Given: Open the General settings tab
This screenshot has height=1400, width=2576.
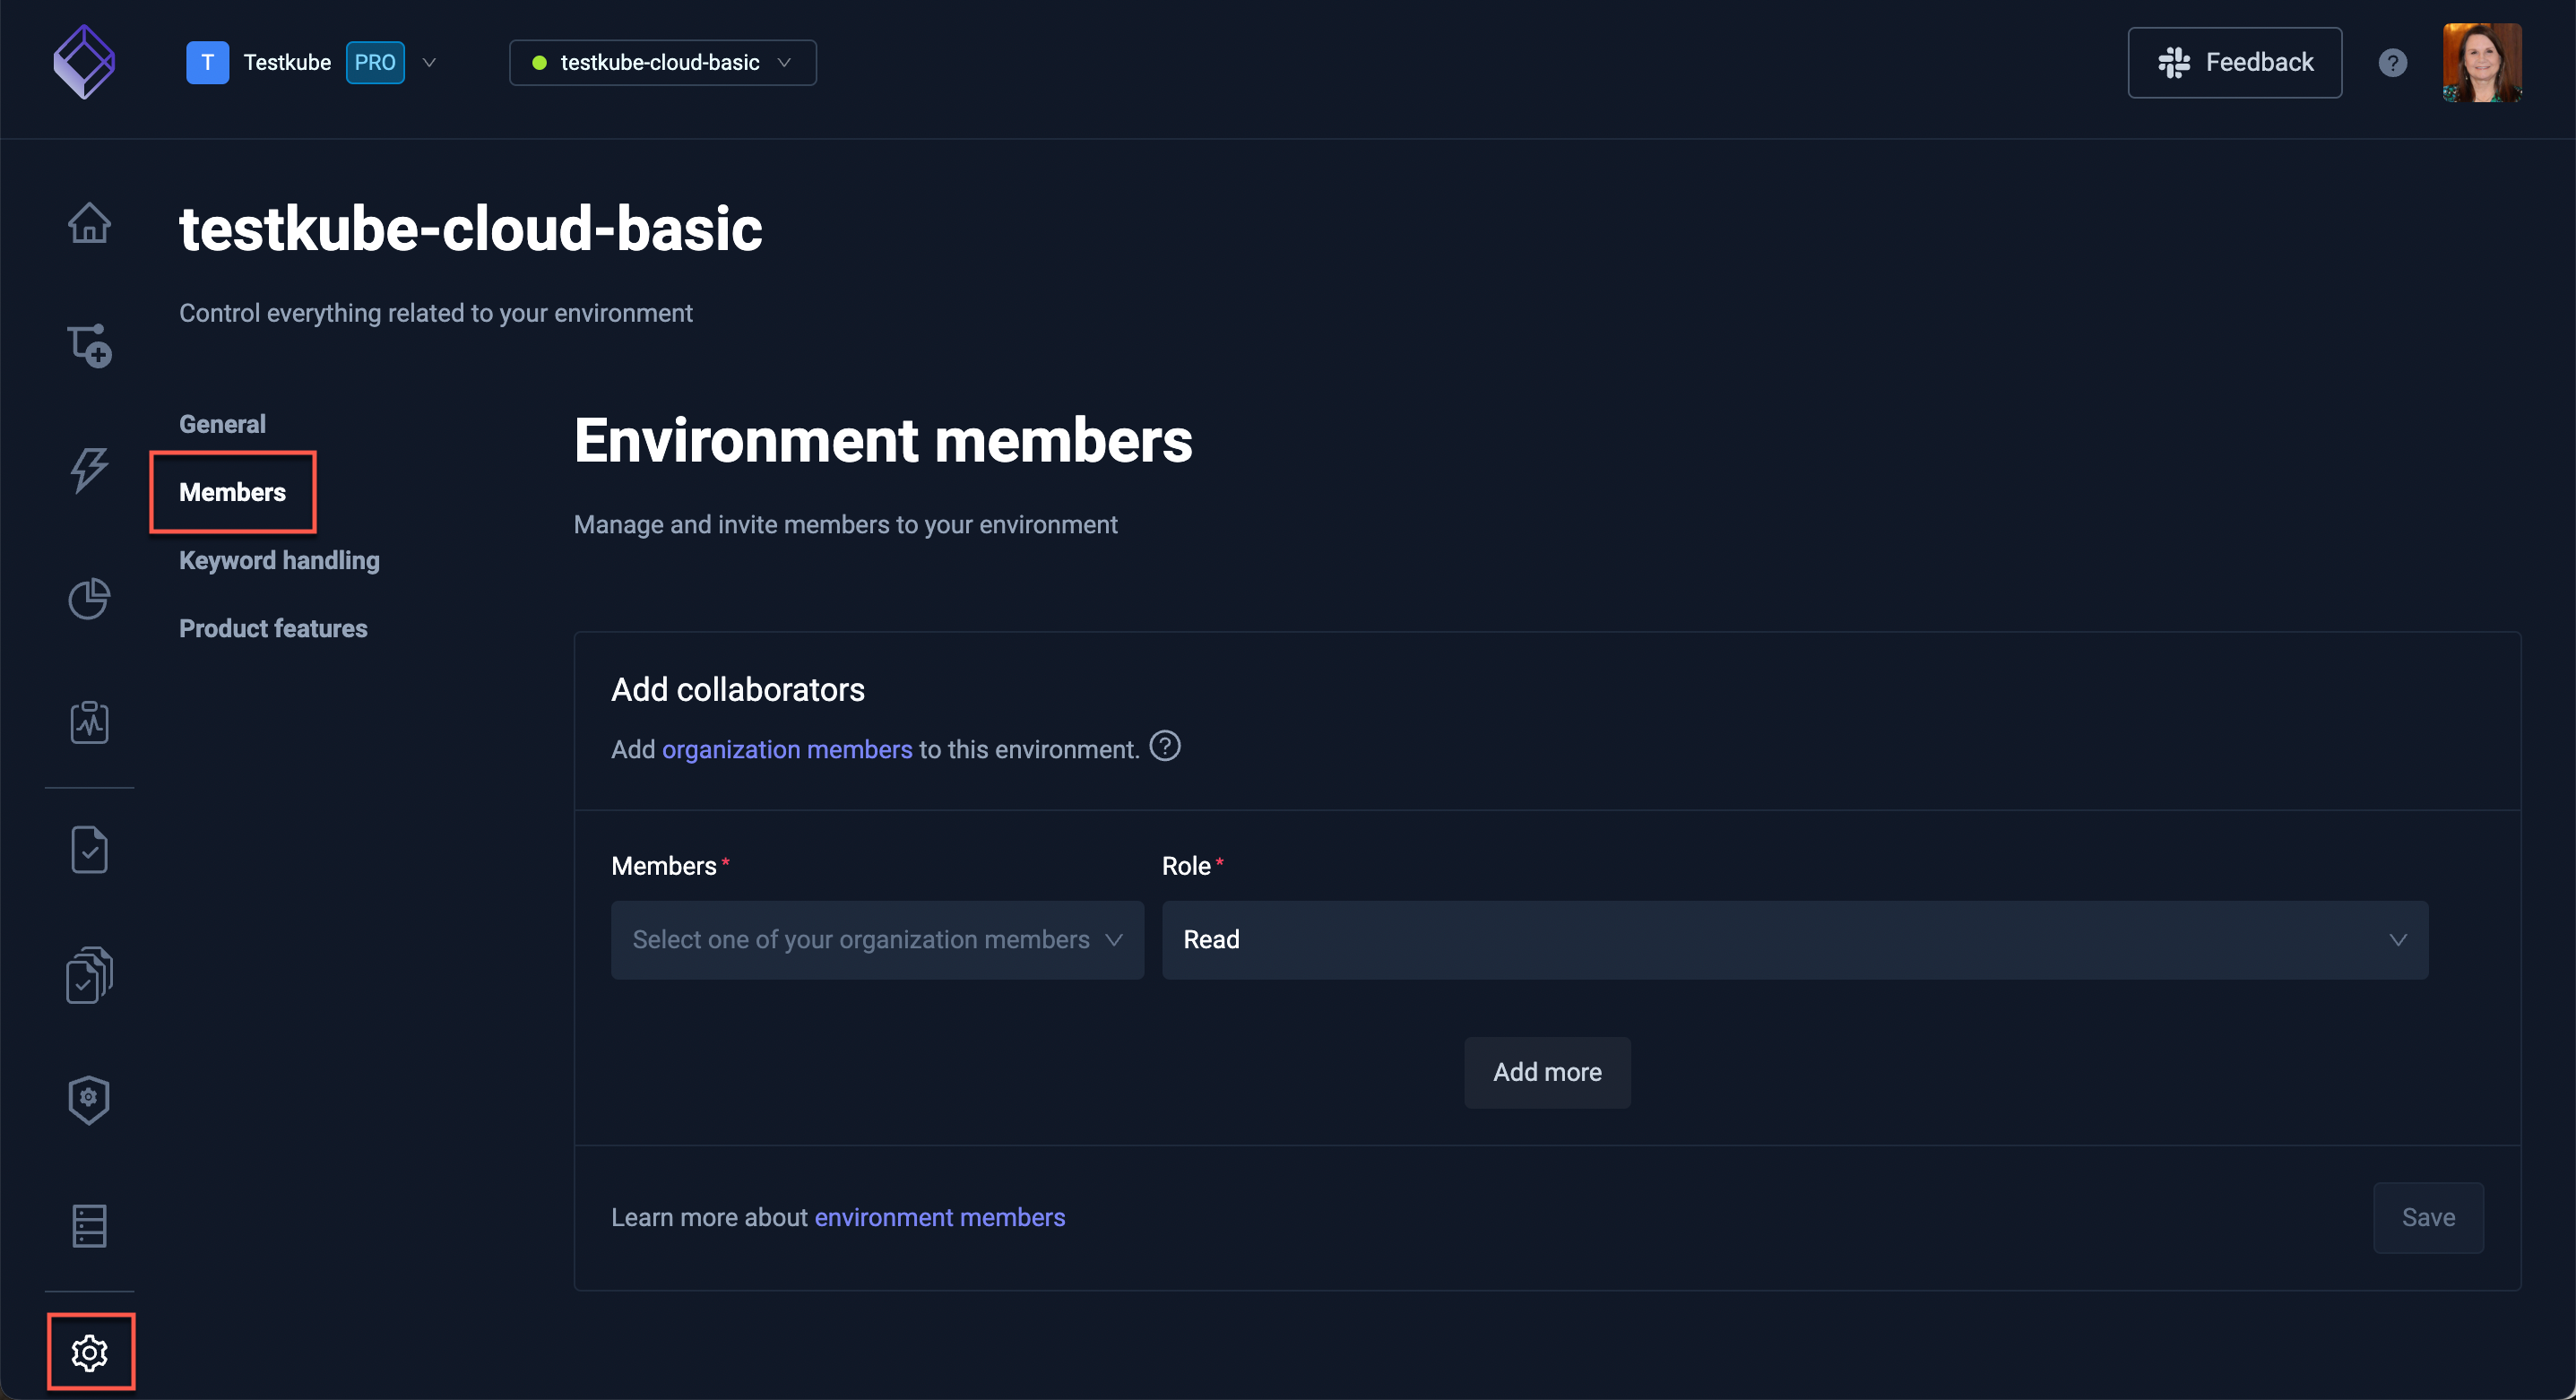Looking at the screenshot, I should pos(220,422).
